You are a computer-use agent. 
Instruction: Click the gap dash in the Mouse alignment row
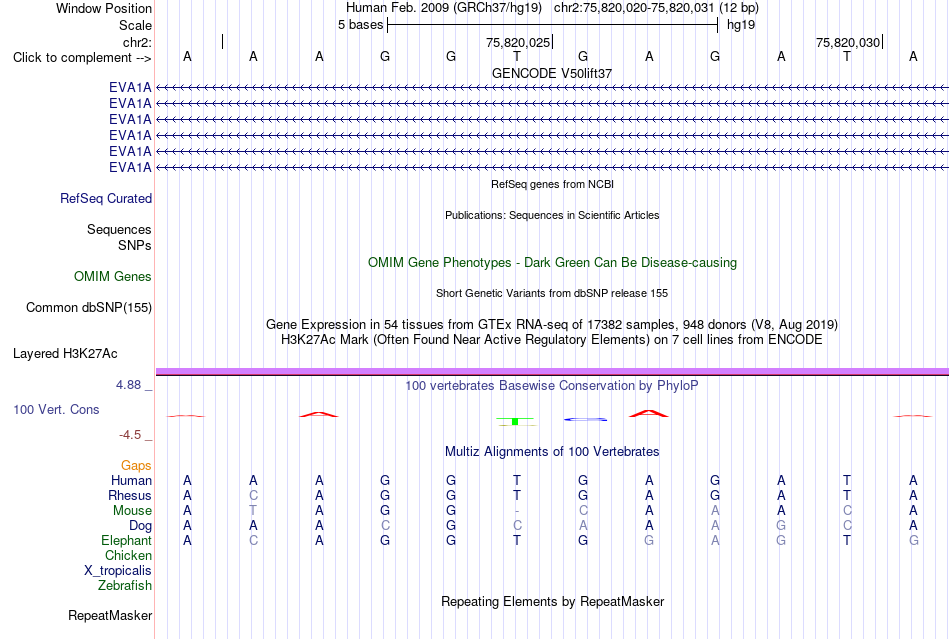click(x=517, y=511)
